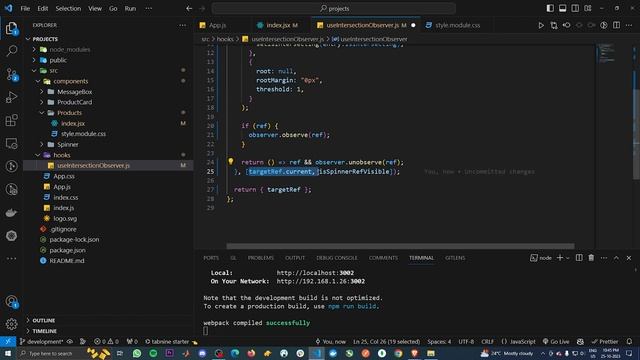
Task: Toggle the secondary side bar layout
Action: click(x=575, y=8)
